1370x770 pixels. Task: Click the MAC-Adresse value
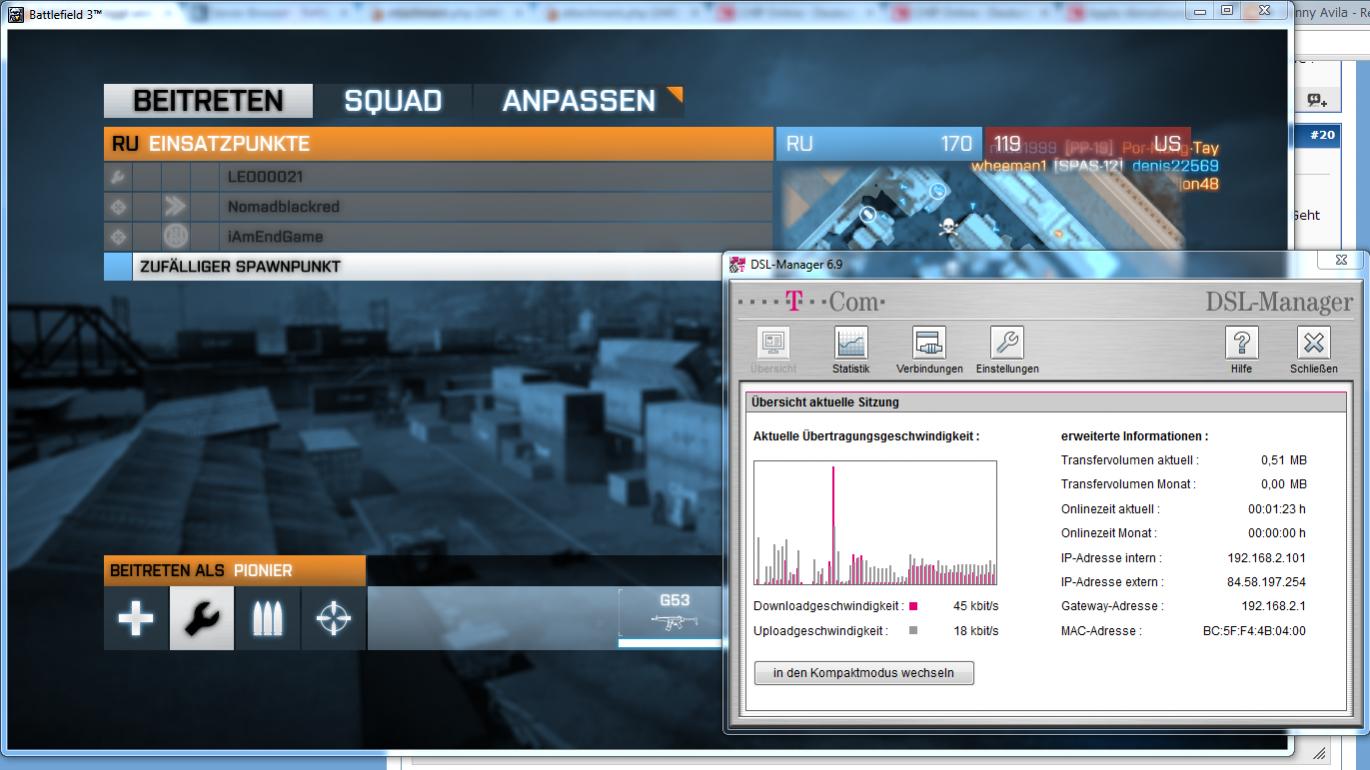click(1254, 631)
